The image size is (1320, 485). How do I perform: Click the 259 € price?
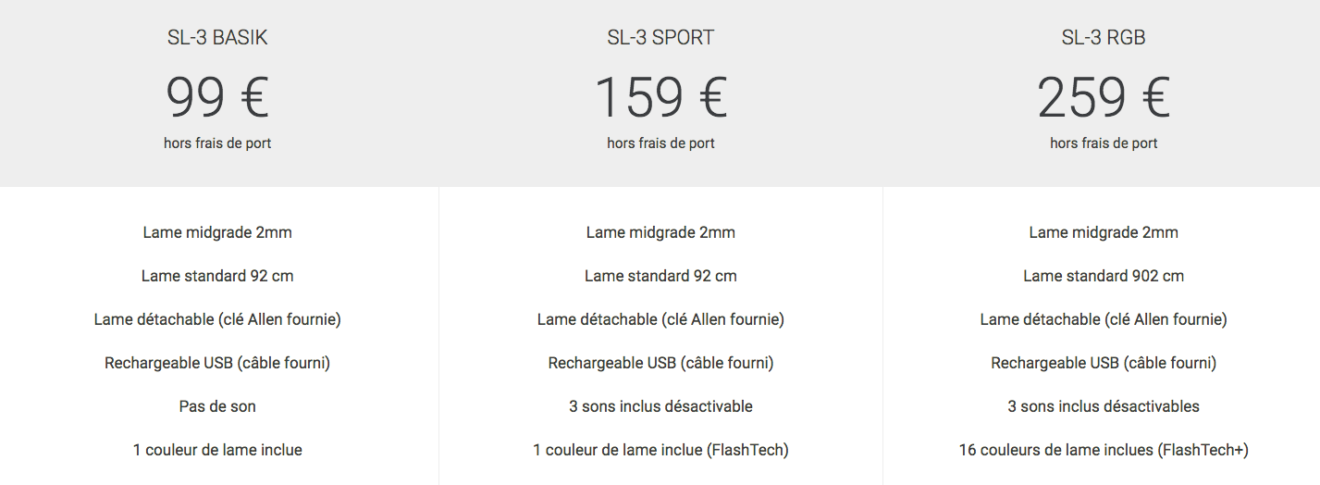1103,98
